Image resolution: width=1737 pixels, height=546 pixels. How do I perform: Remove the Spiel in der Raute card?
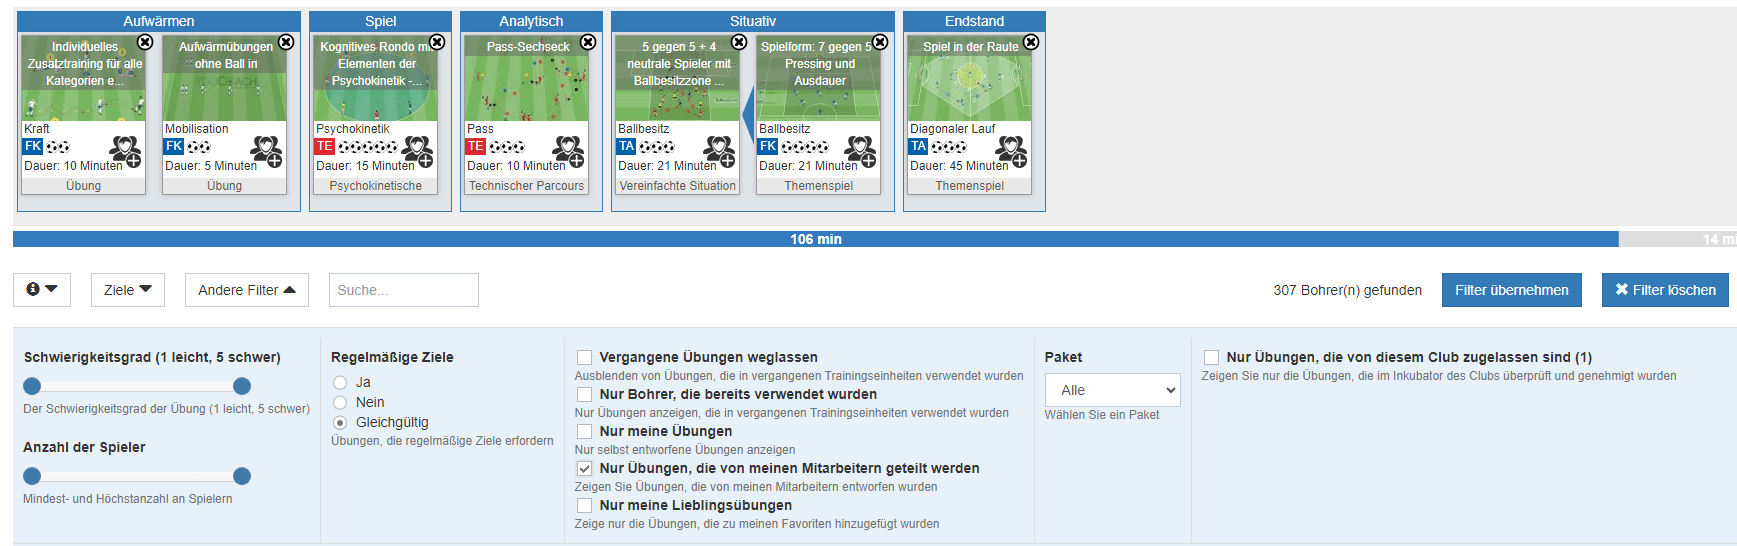click(x=1031, y=42)
